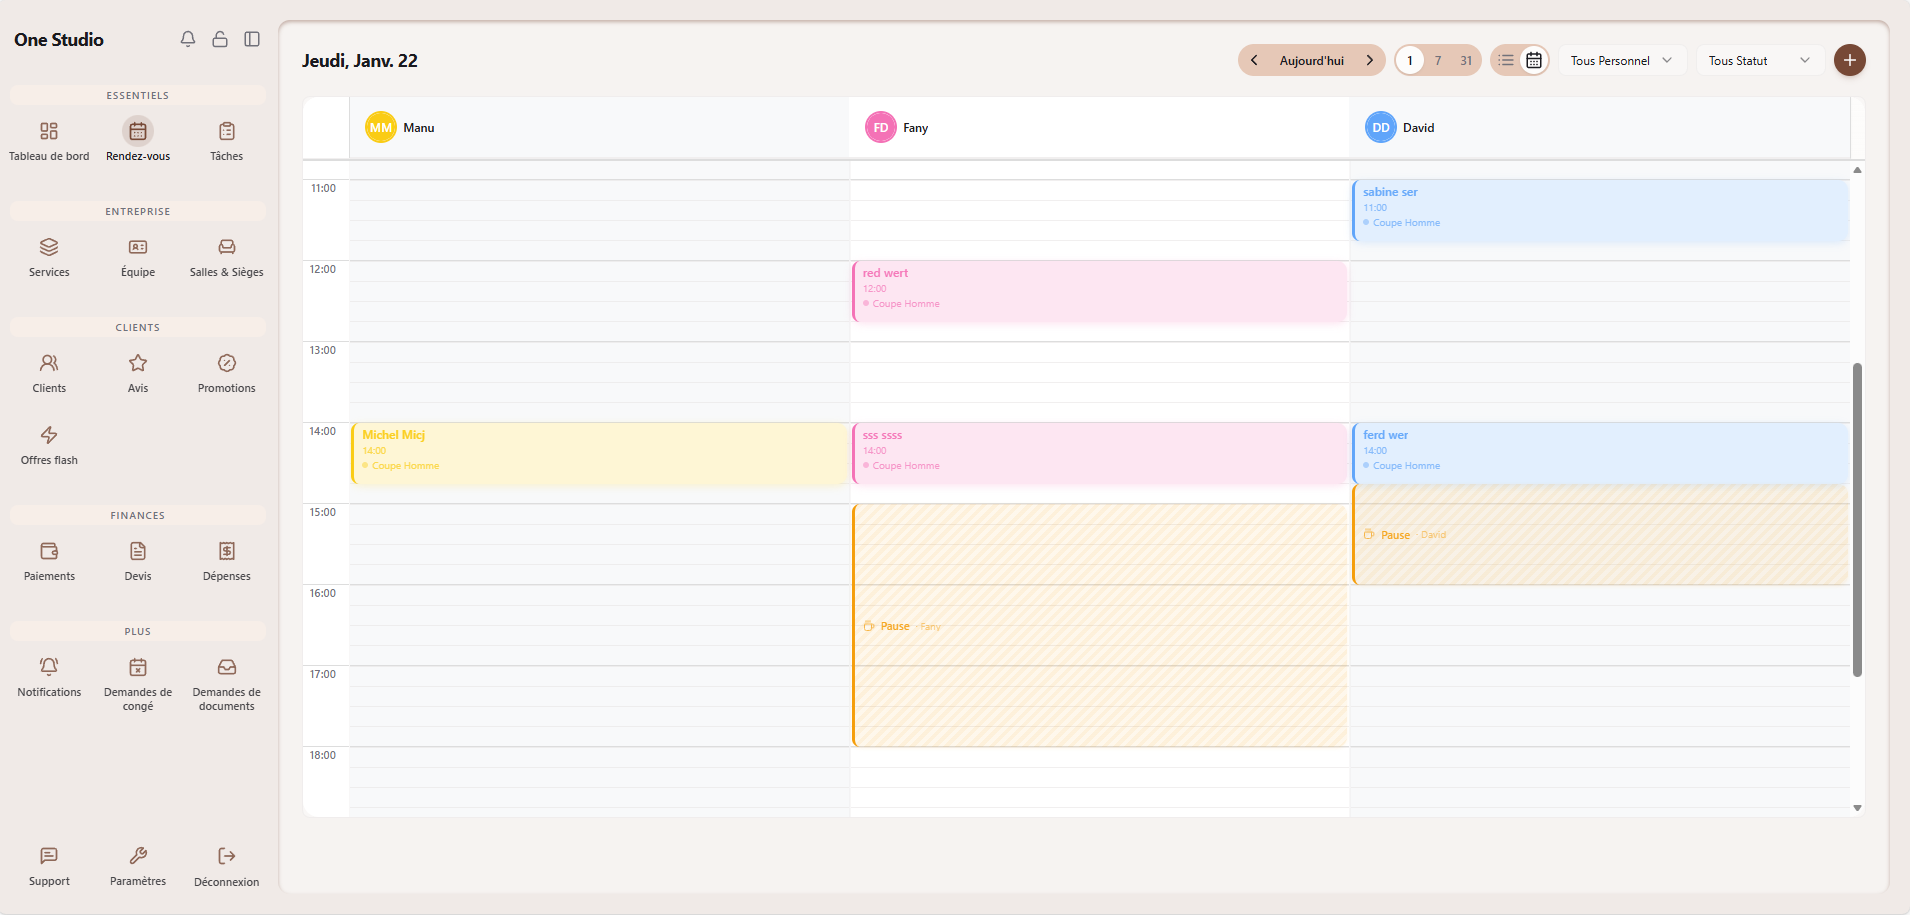Open Déconnexion to log out
The width and height of the screenshot is (1910, 915).
[x=226, y=865]
